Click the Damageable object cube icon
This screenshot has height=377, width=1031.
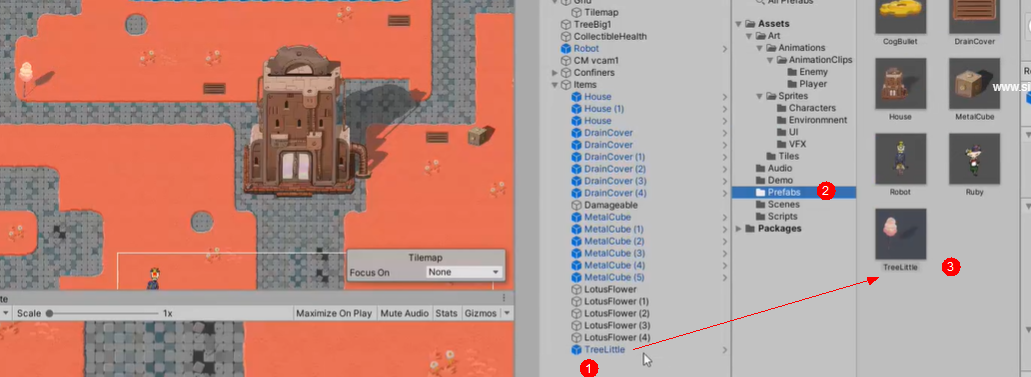pyautogui.click(x=576, y=205)
